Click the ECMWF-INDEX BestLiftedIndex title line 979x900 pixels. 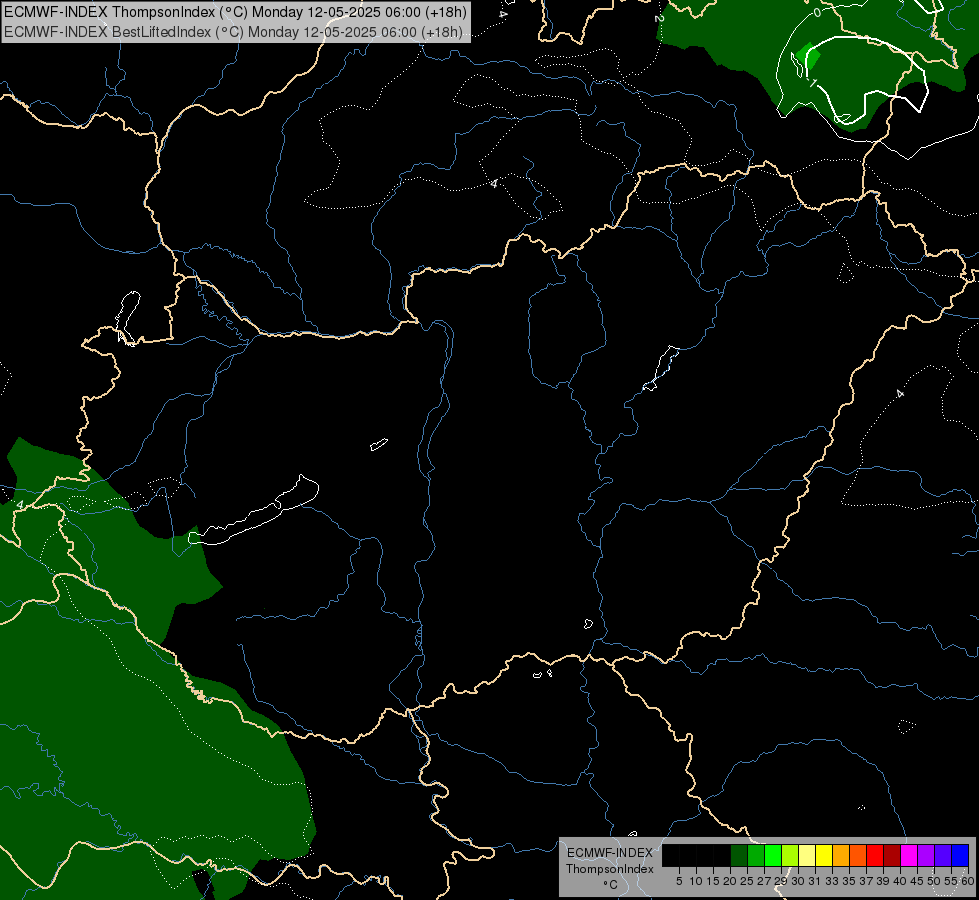click(x=234, y=32)
